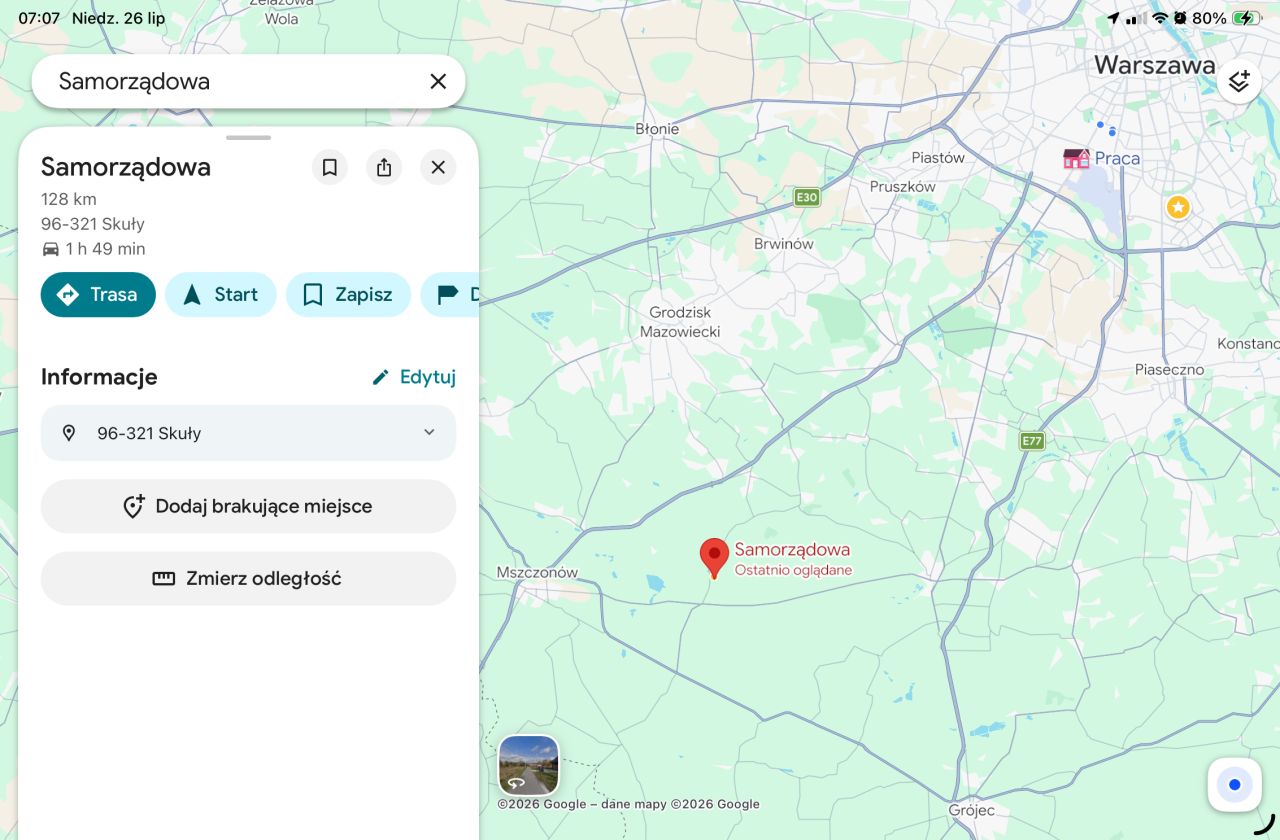This screenshot has height=840, width=1280.
Task: Close the Samorządowa place panel
Action: 438,167
